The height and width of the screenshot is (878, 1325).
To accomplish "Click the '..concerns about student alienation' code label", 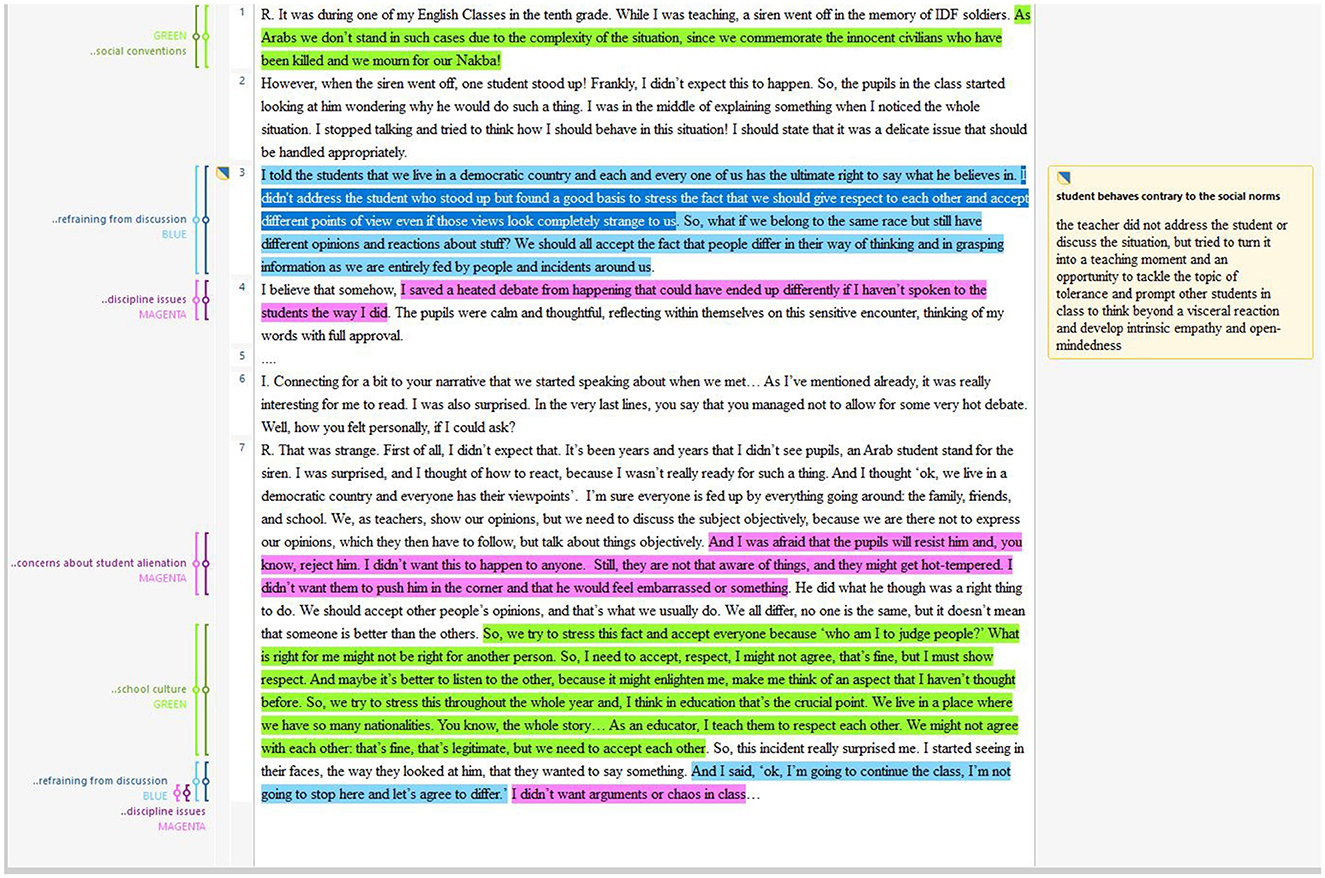I will (99, 564).
